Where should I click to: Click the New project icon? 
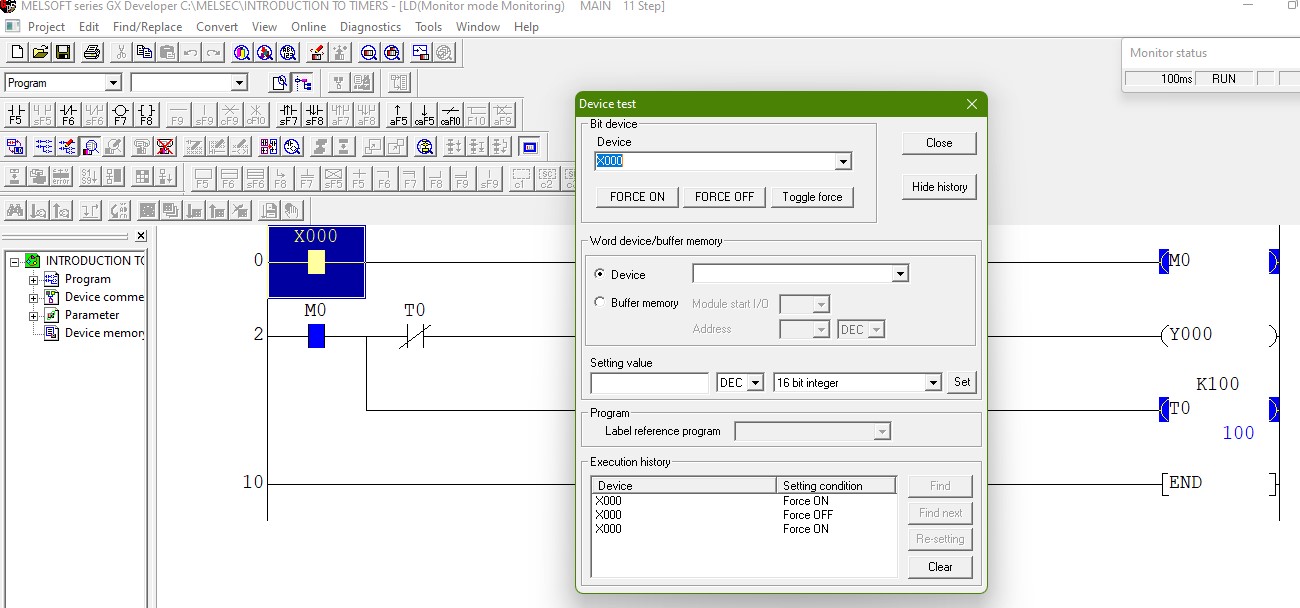pos(17,52)
